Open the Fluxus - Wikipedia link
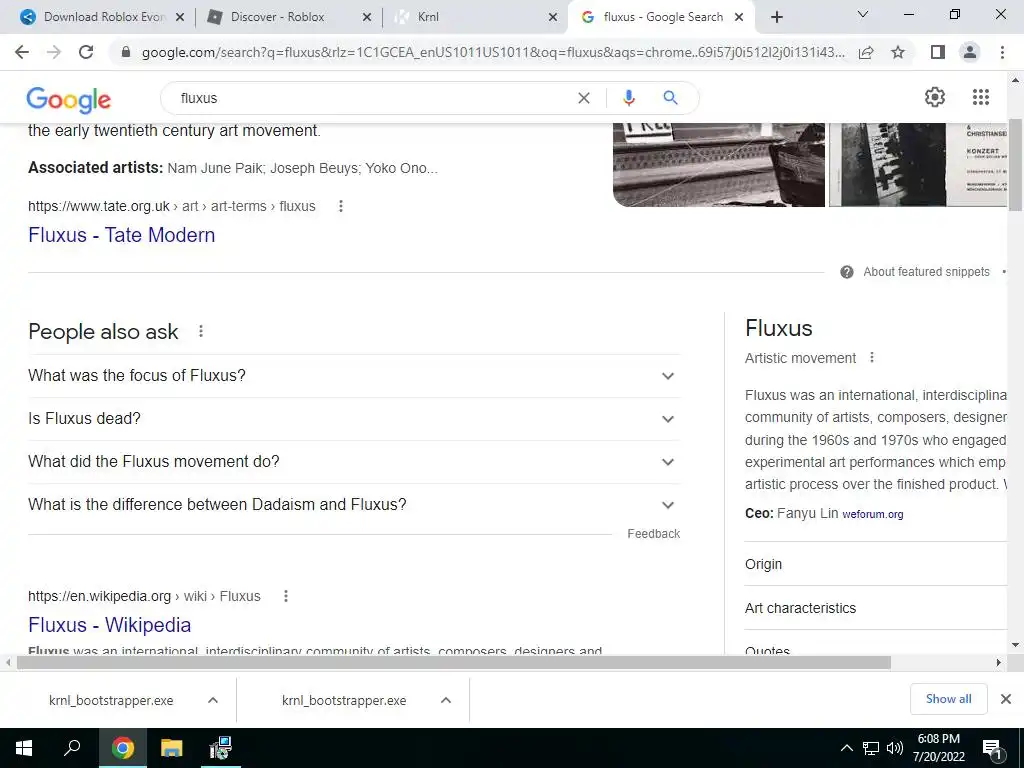 tap(110, 625)
